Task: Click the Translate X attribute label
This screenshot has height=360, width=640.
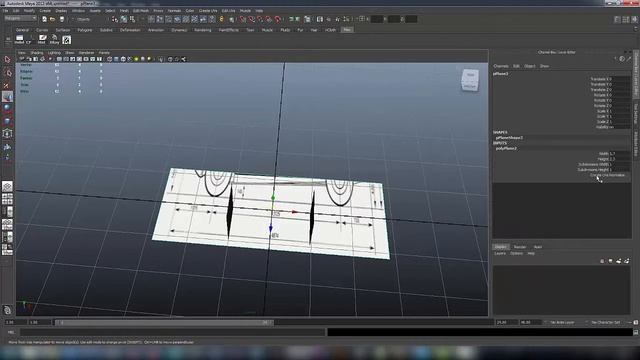Action: [x=601, y=79]
